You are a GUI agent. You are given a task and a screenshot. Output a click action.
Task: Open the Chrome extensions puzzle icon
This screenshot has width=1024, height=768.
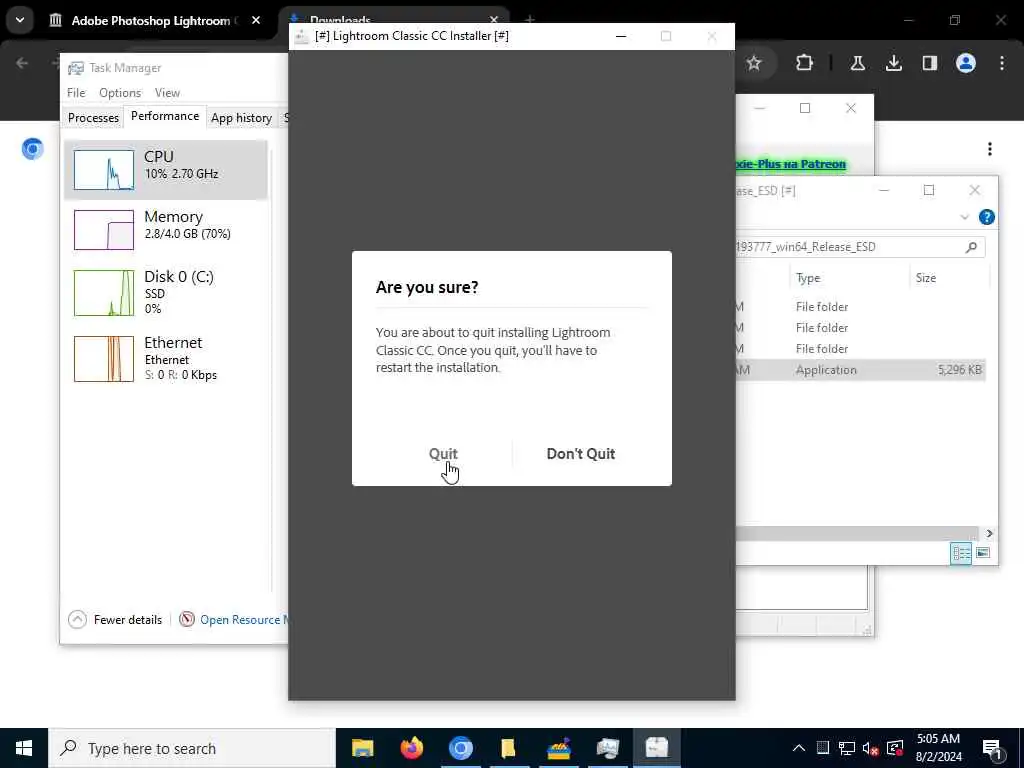tap(805, 63)
